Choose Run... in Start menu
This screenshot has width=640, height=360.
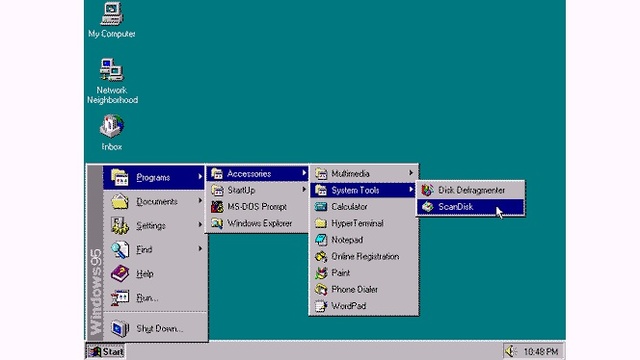155,298
